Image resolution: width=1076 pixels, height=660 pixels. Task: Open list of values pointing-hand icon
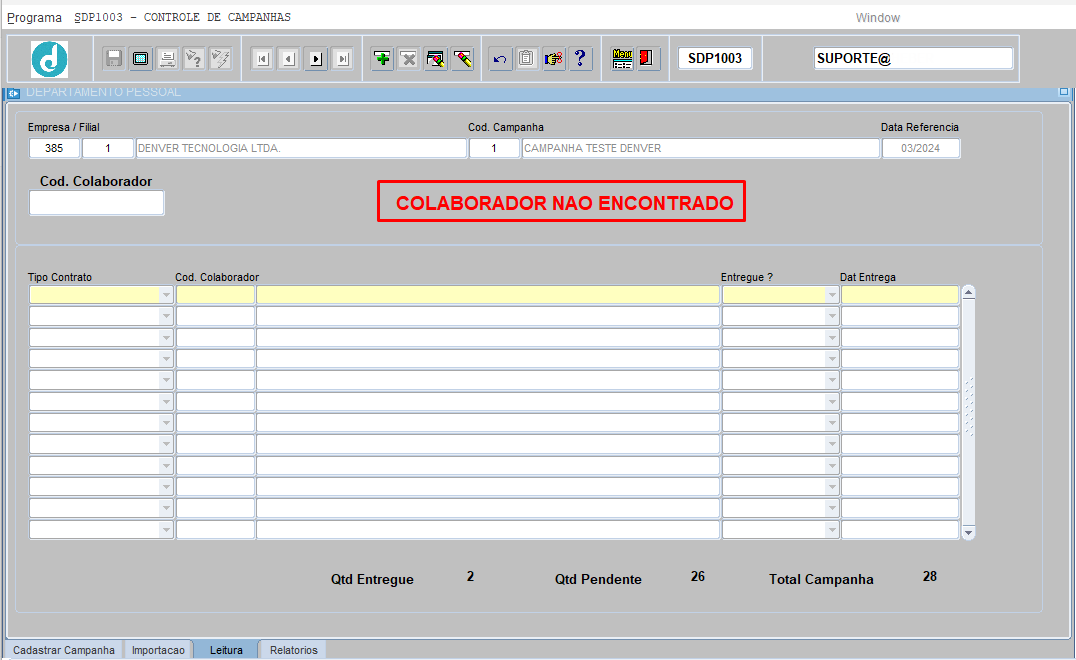click(x=554, y=59)
